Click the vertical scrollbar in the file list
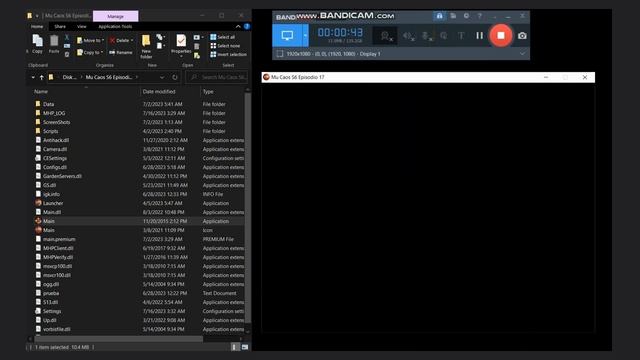The height and width of the screenshot is (360, 640). coord(247,208)
